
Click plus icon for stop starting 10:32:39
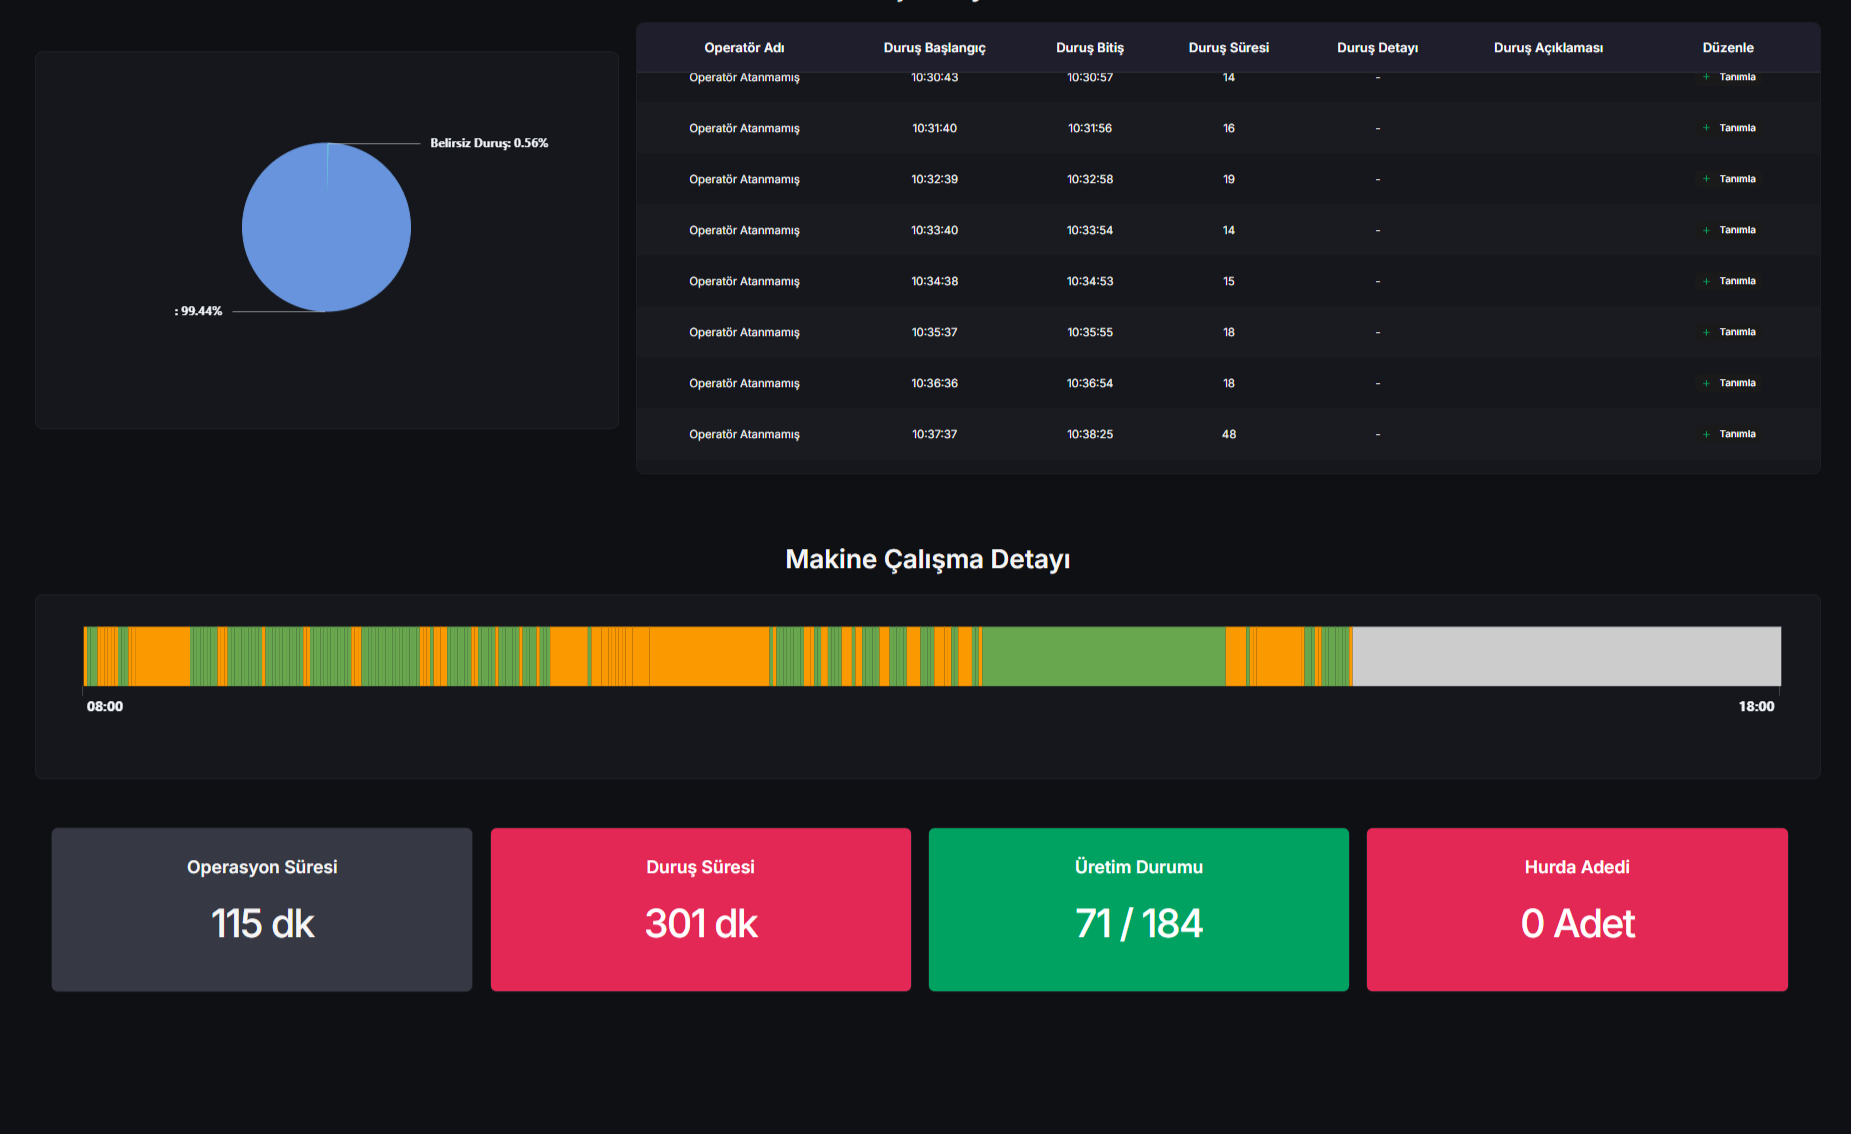pyautogui.click(x=1706, y=179)
